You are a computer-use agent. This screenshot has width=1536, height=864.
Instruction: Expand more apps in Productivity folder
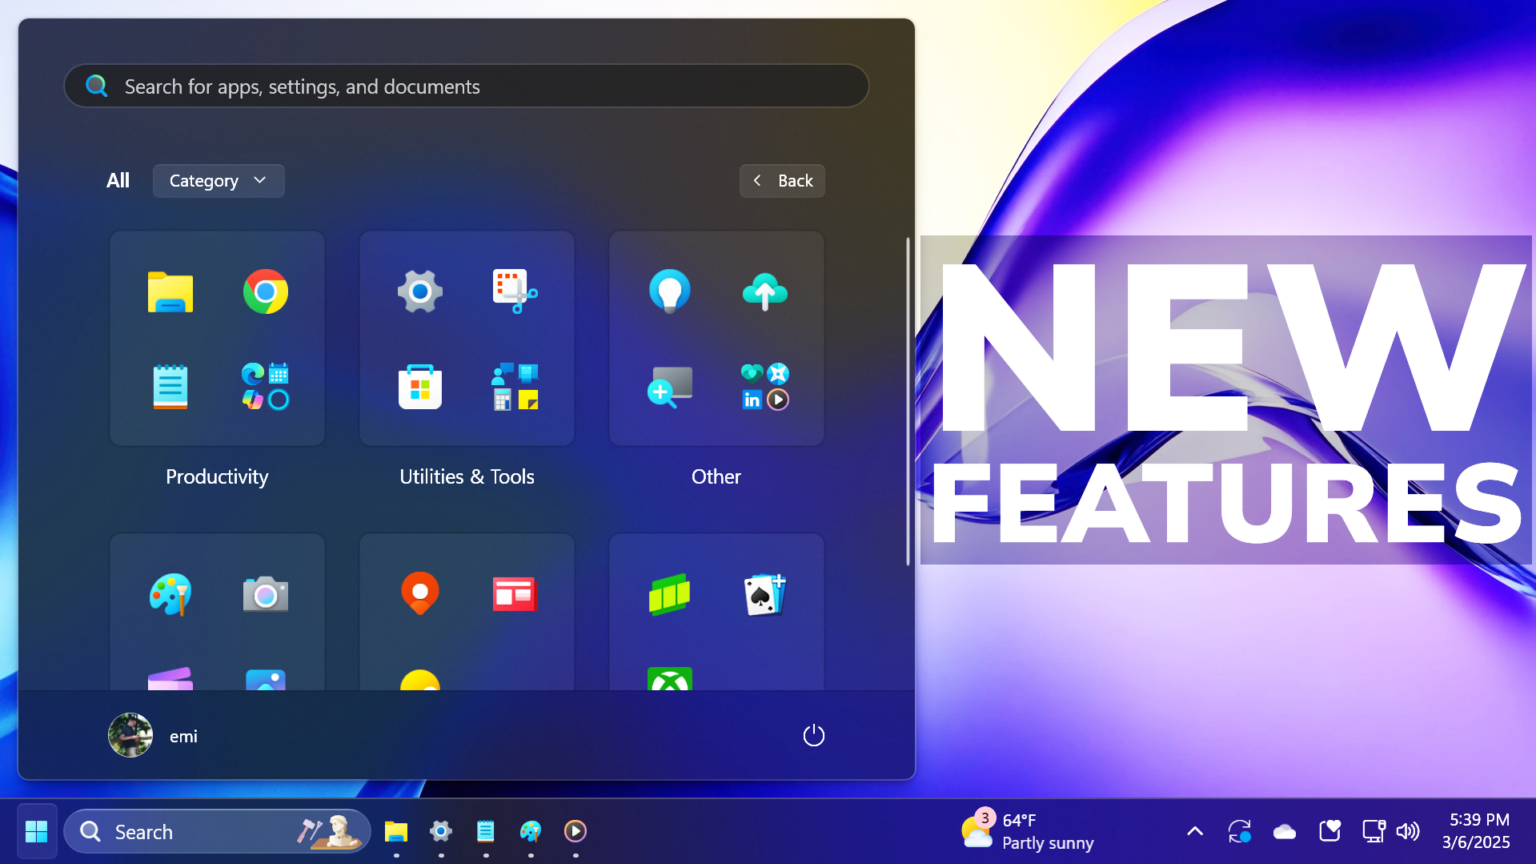tap(265, 387)
